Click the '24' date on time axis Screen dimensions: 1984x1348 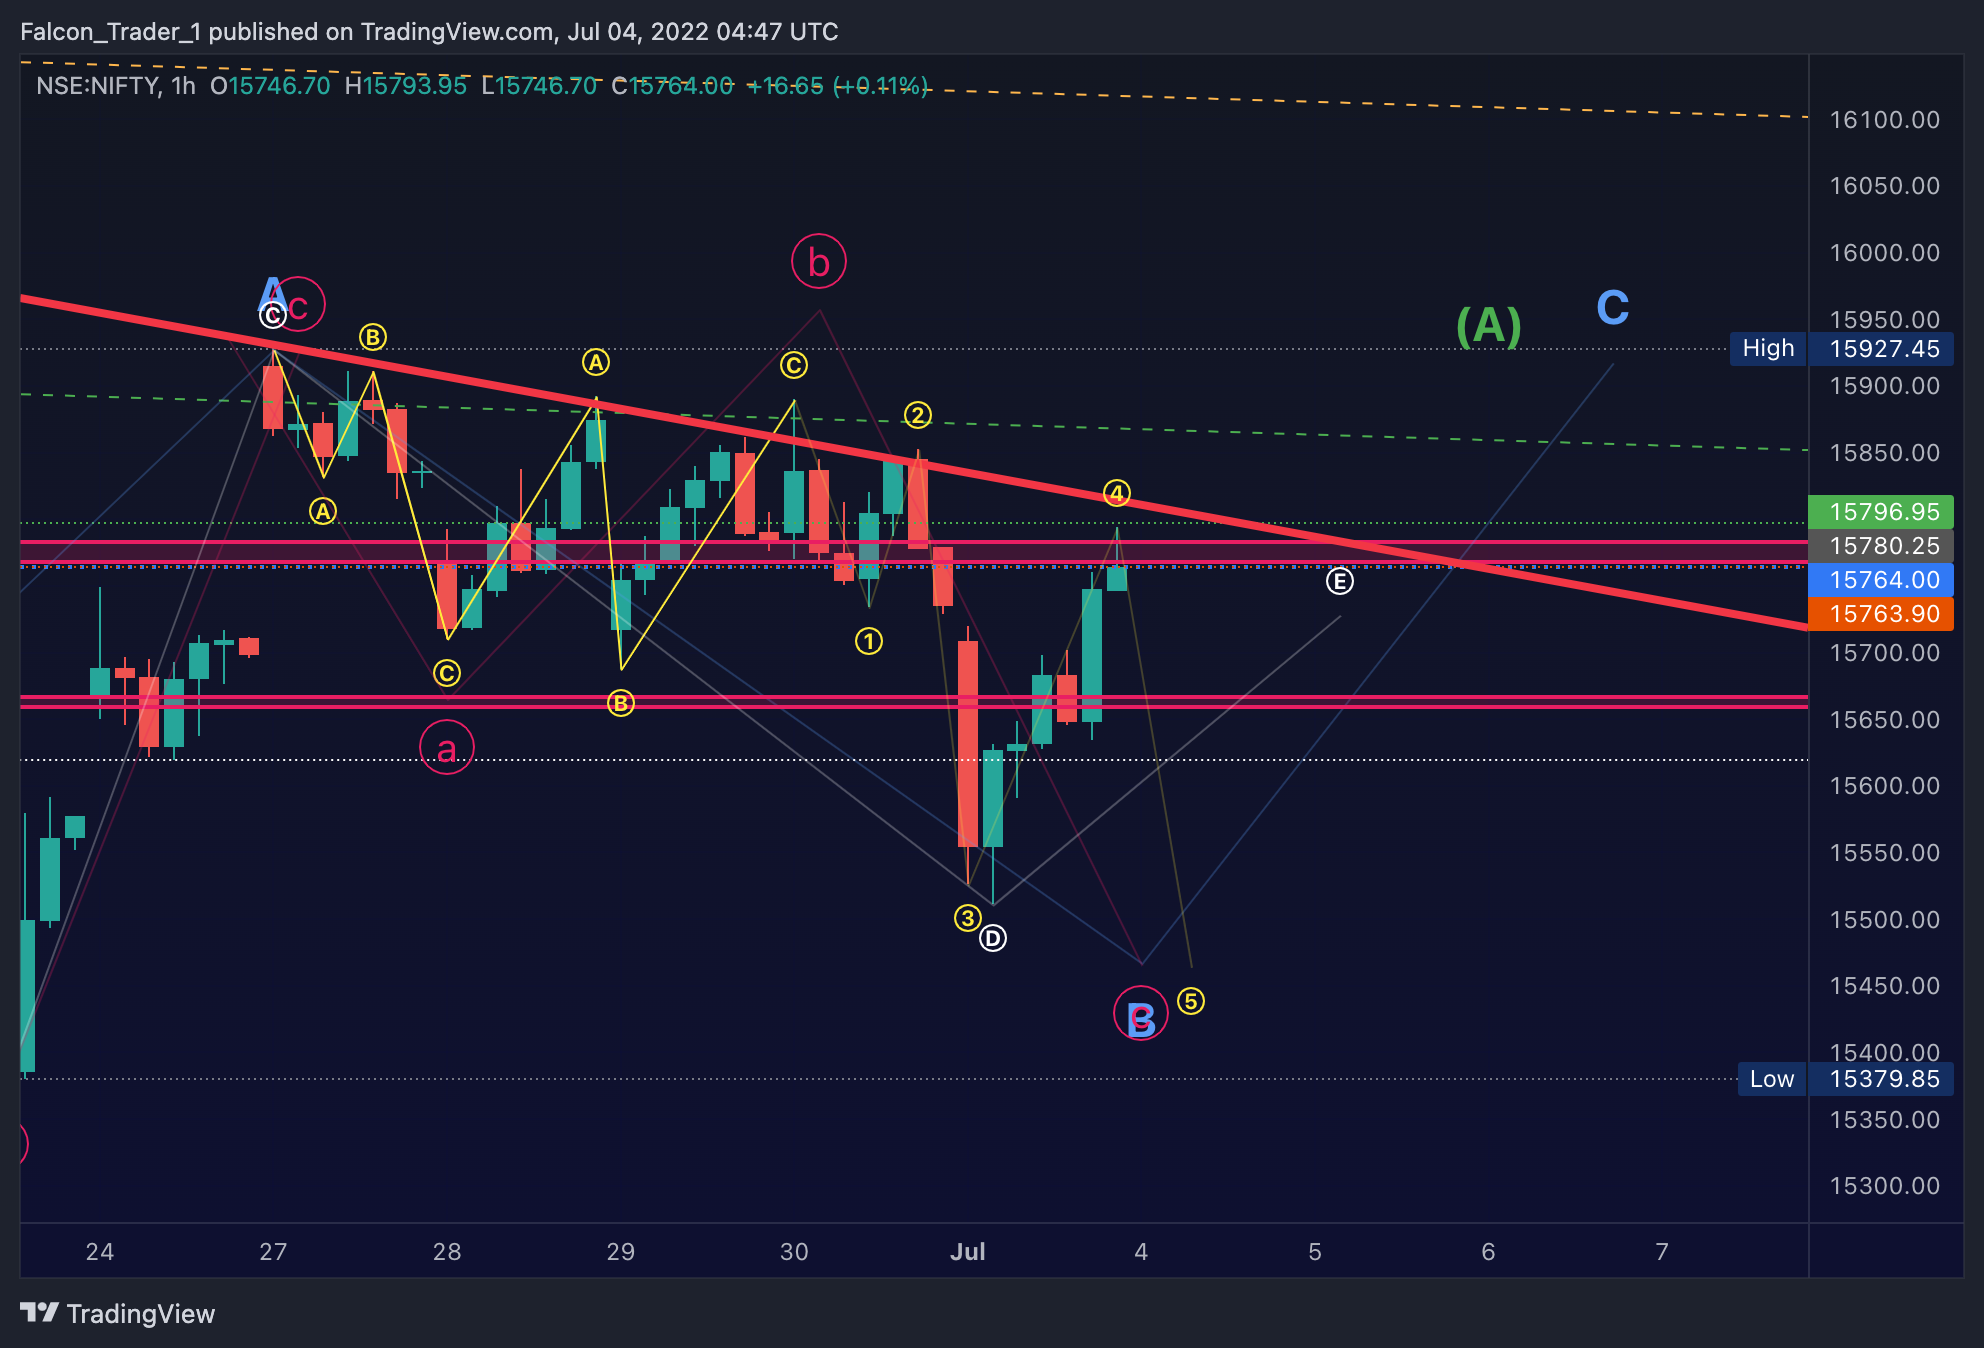pyautogui.click(x=100, y=1252)
